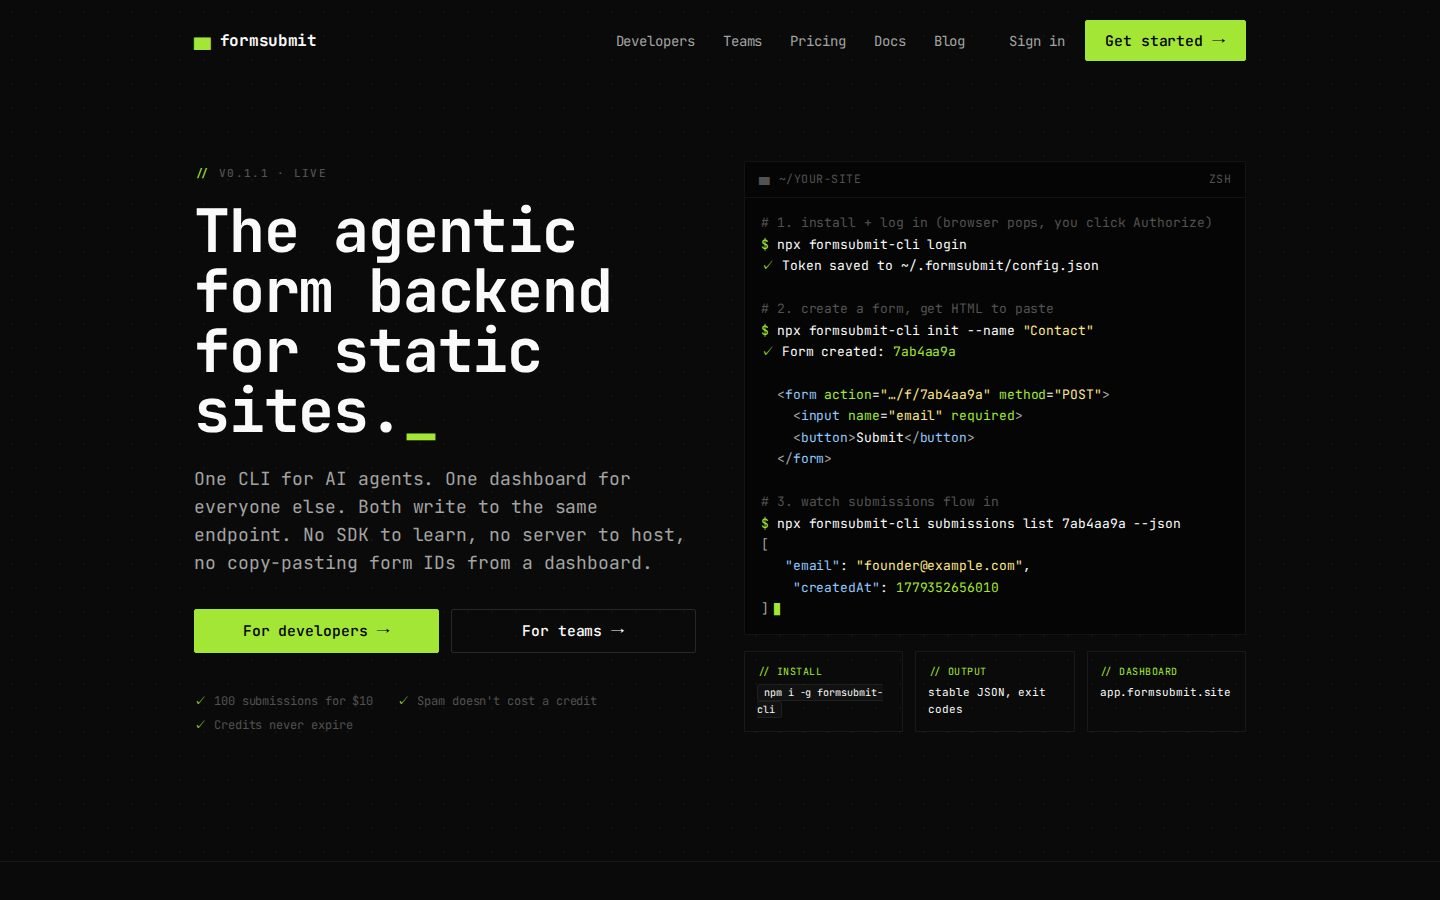Click the green formsubmit logo square
Viewport: 1440px width, 900px height.
[202, 43]
